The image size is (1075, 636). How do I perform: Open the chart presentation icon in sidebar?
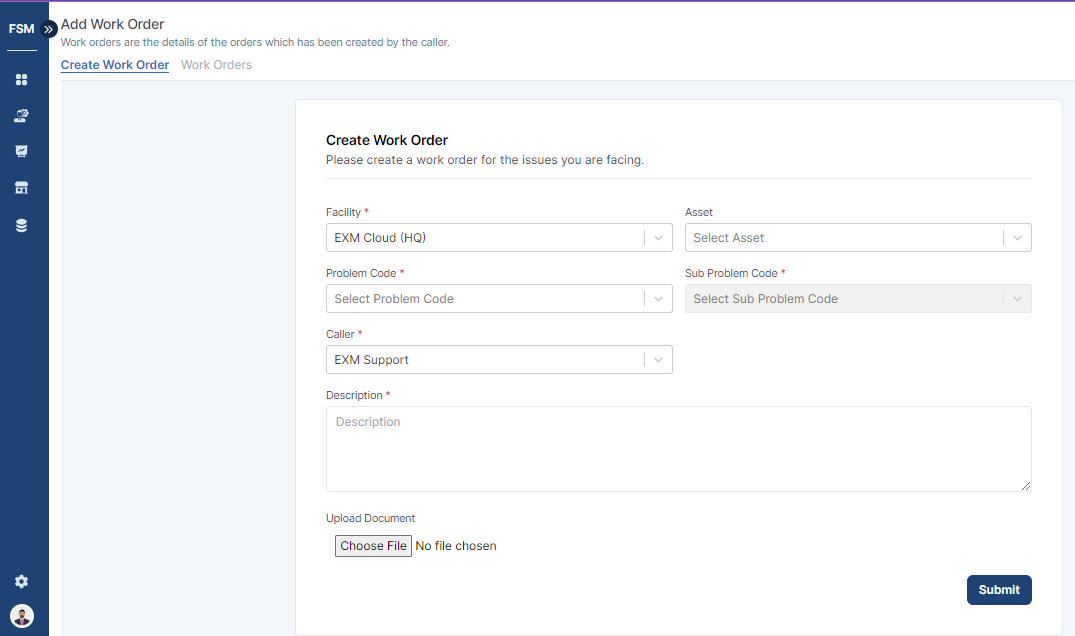[x=21, y=152]
